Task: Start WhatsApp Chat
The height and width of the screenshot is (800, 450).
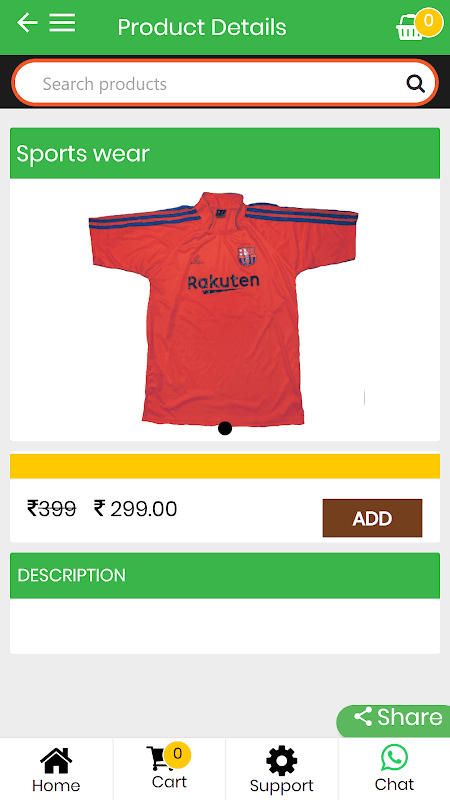Action: [x=394, y=758]
